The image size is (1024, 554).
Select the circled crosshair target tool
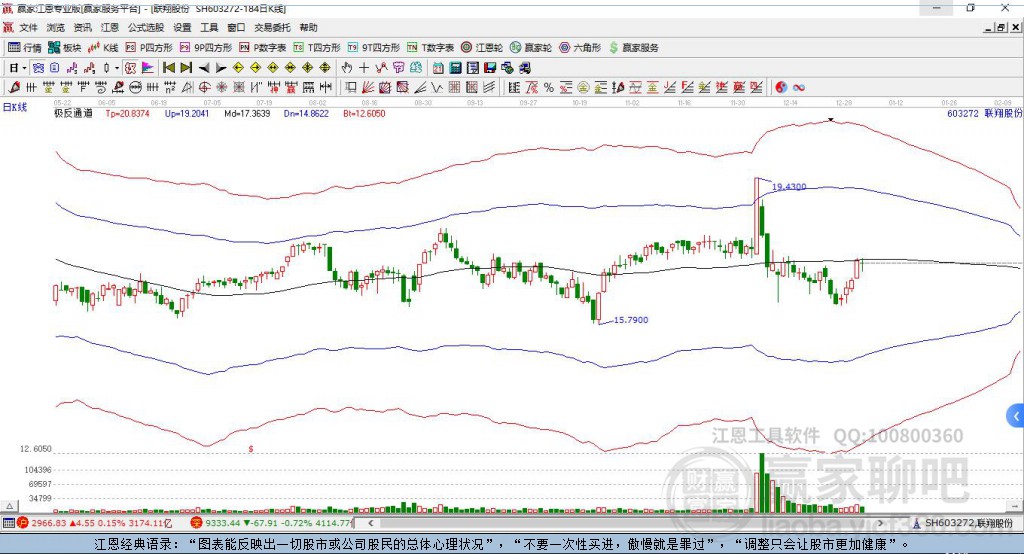click(204, 87)
